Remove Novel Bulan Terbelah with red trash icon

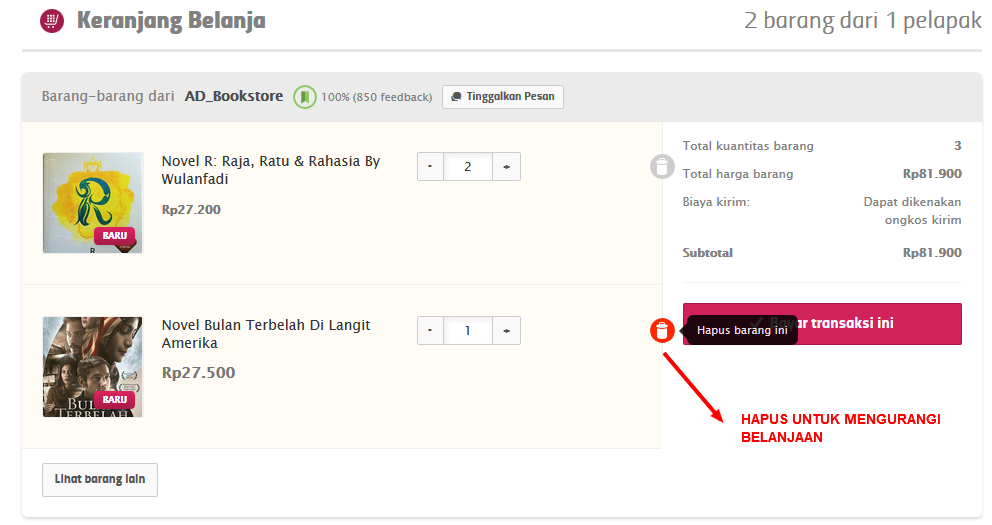pyautogui.click(x=662, y=330)
